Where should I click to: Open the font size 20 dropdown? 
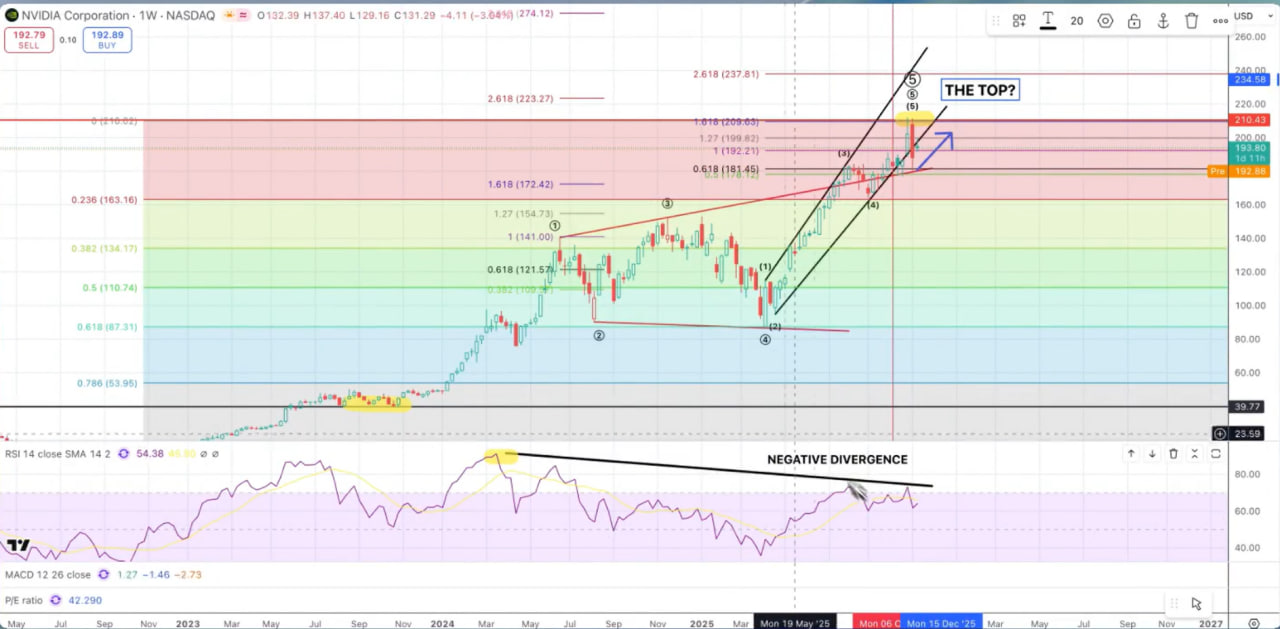pos(1077,21)
